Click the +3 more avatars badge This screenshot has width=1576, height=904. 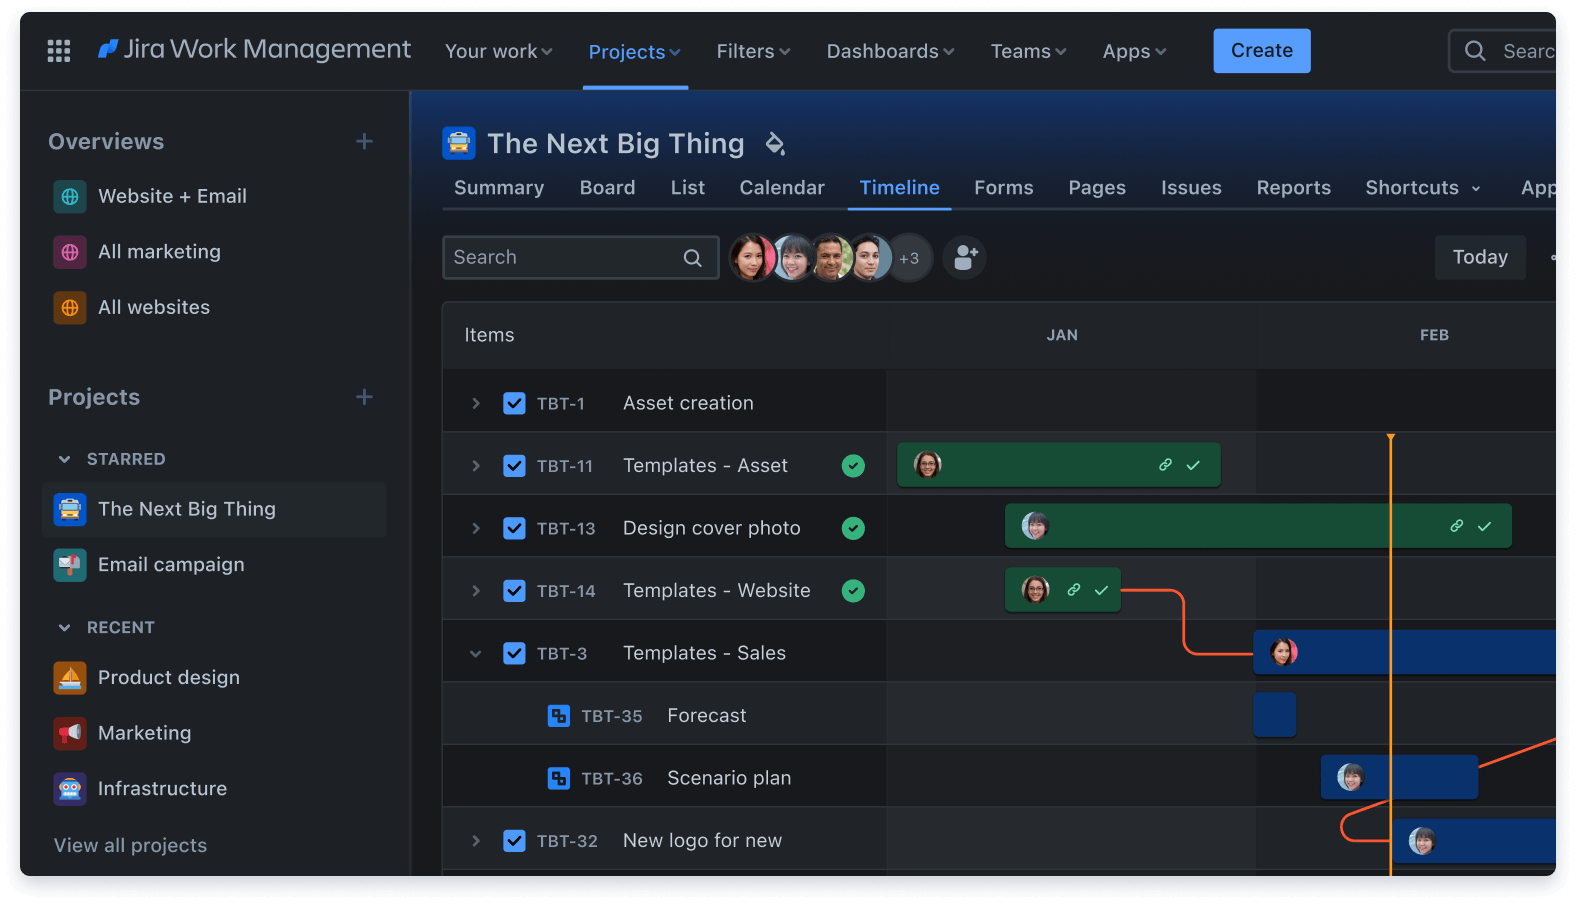pyautogui.click(x=909, y=258)
